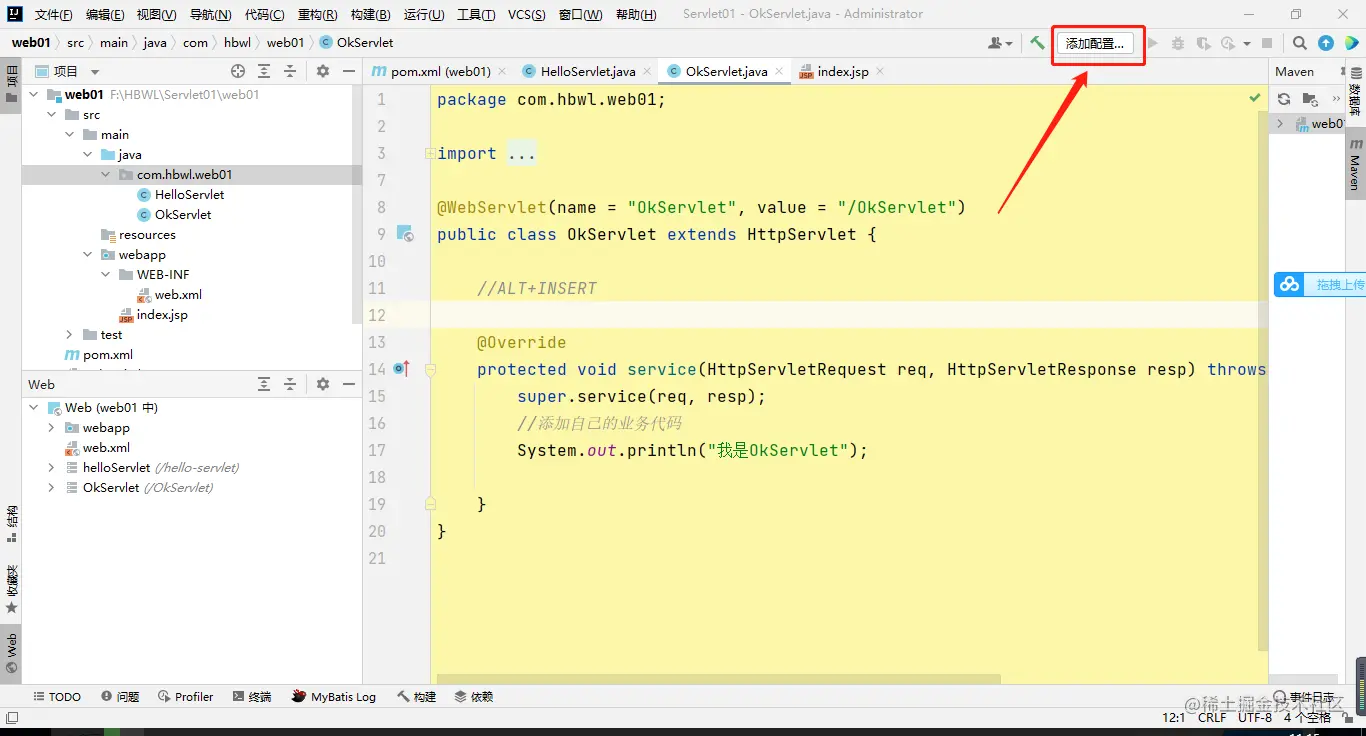Reload Maven projects refresh icon
The height and width of the screenshot is (736, 1366).
(x=1284, y=99)
